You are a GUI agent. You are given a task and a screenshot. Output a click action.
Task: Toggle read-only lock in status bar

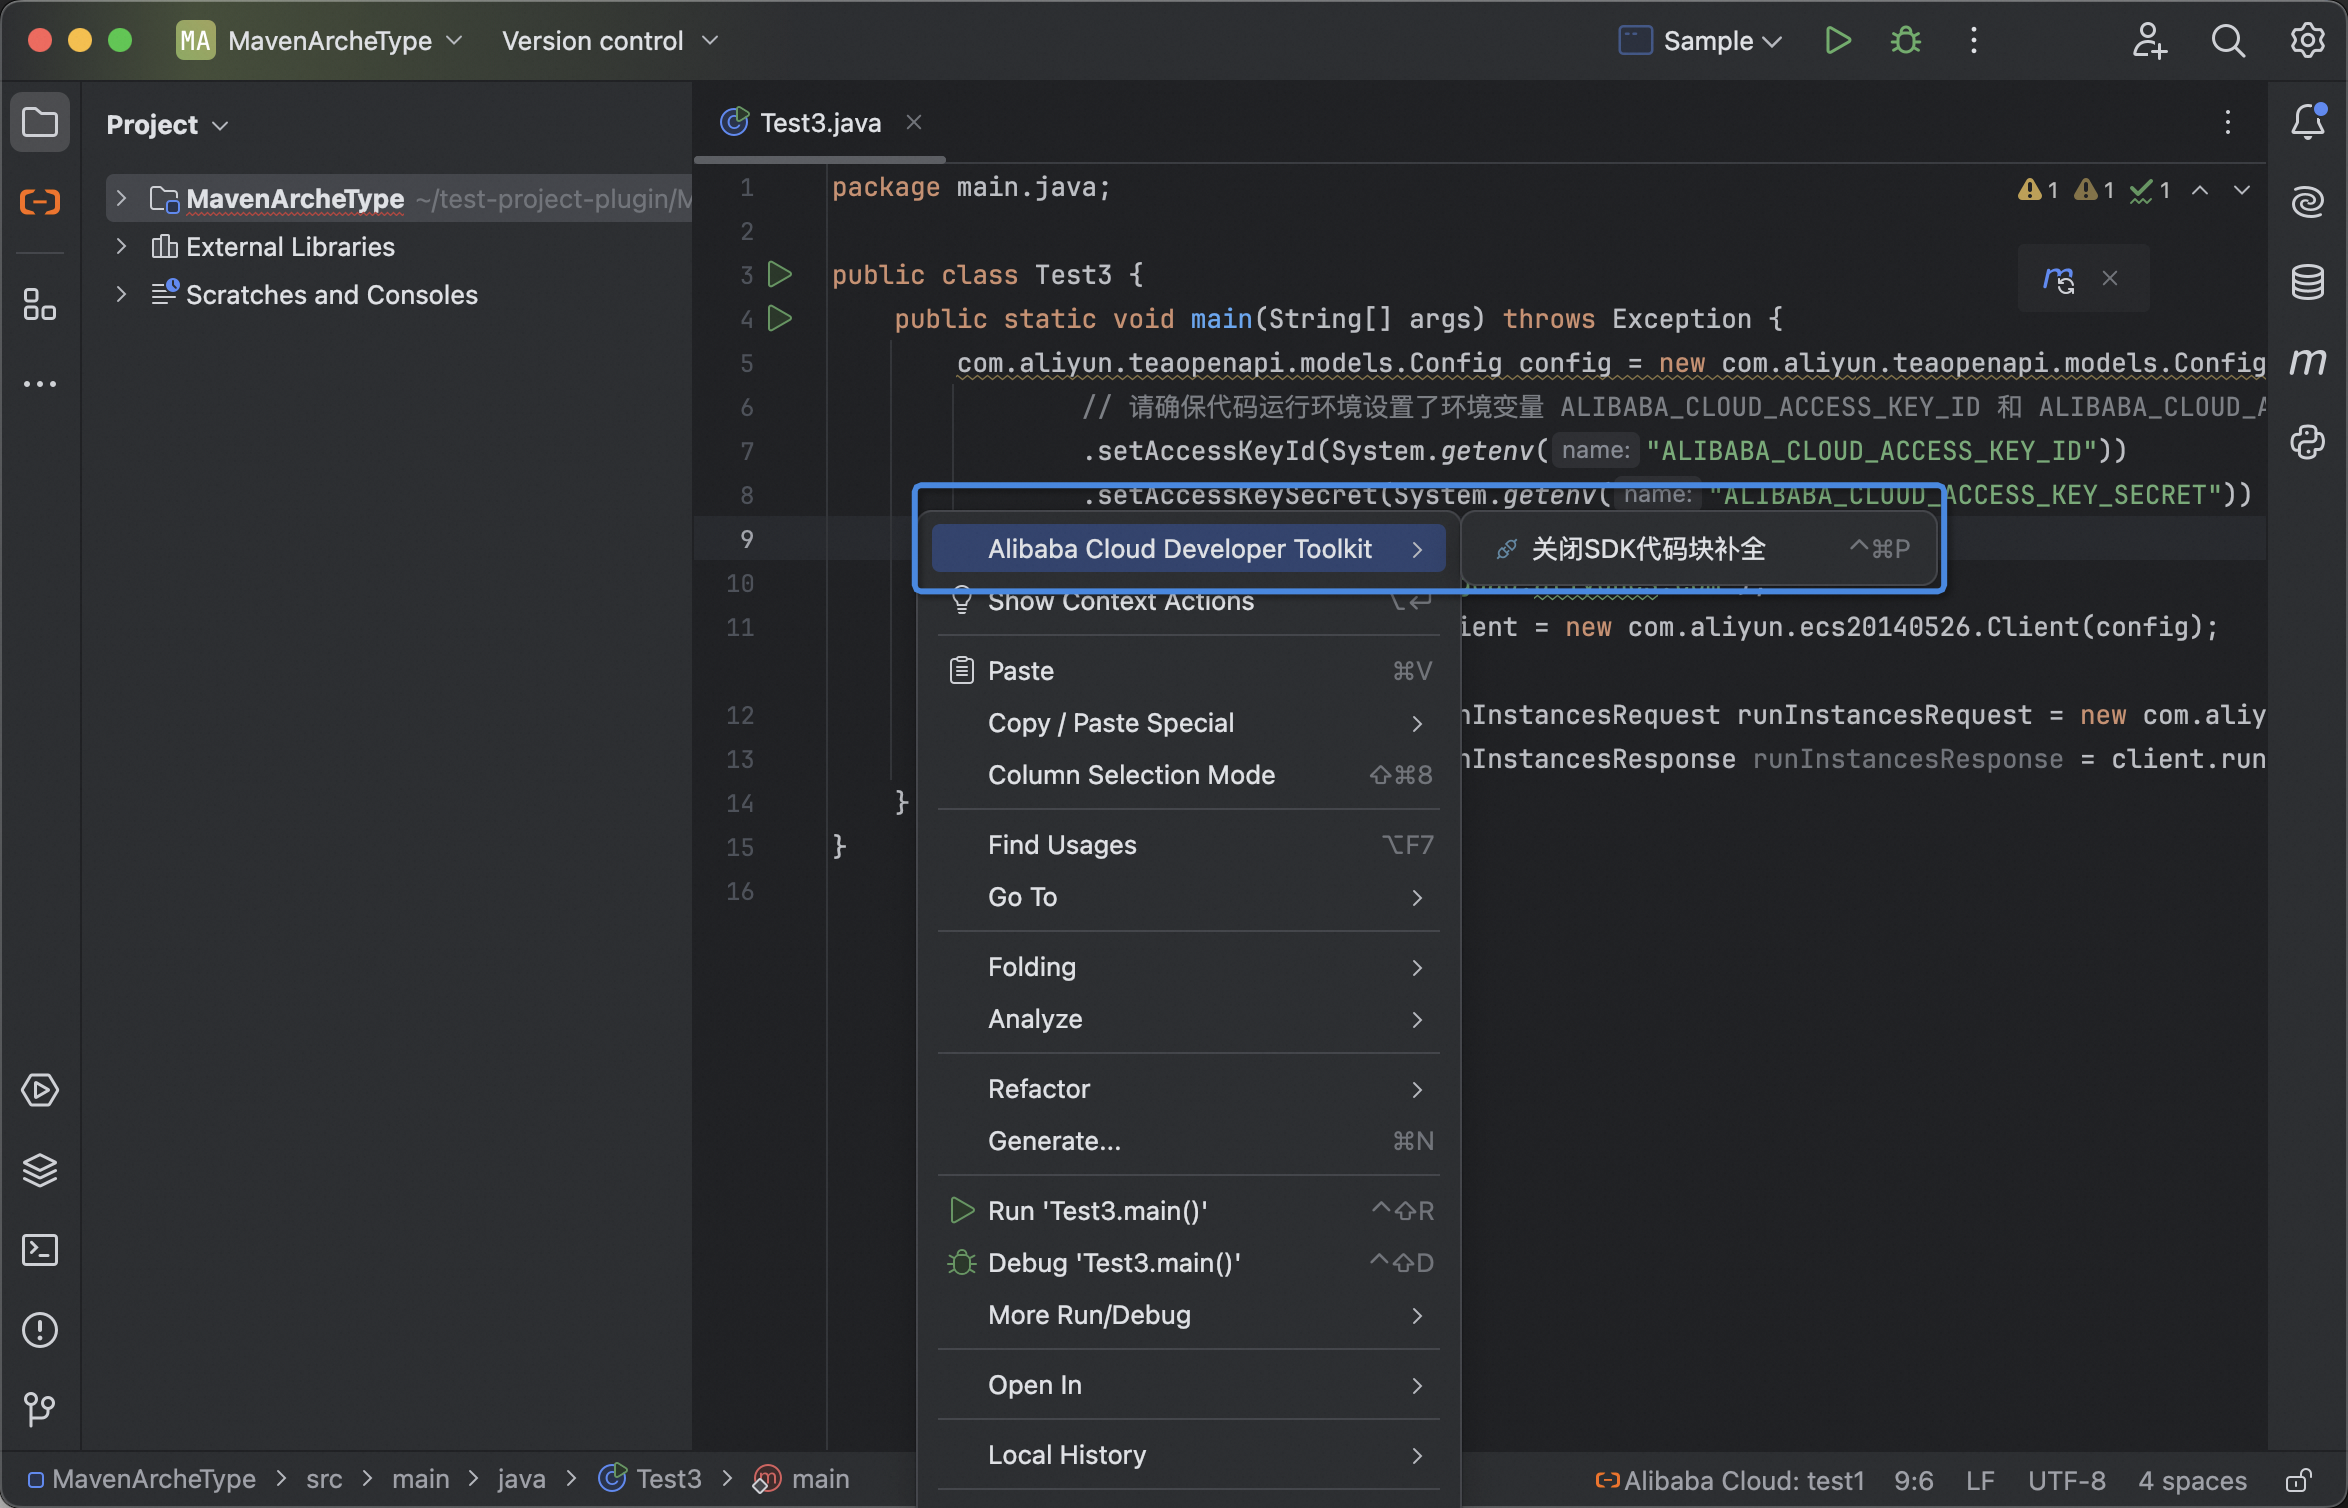coord(2299,1480)
